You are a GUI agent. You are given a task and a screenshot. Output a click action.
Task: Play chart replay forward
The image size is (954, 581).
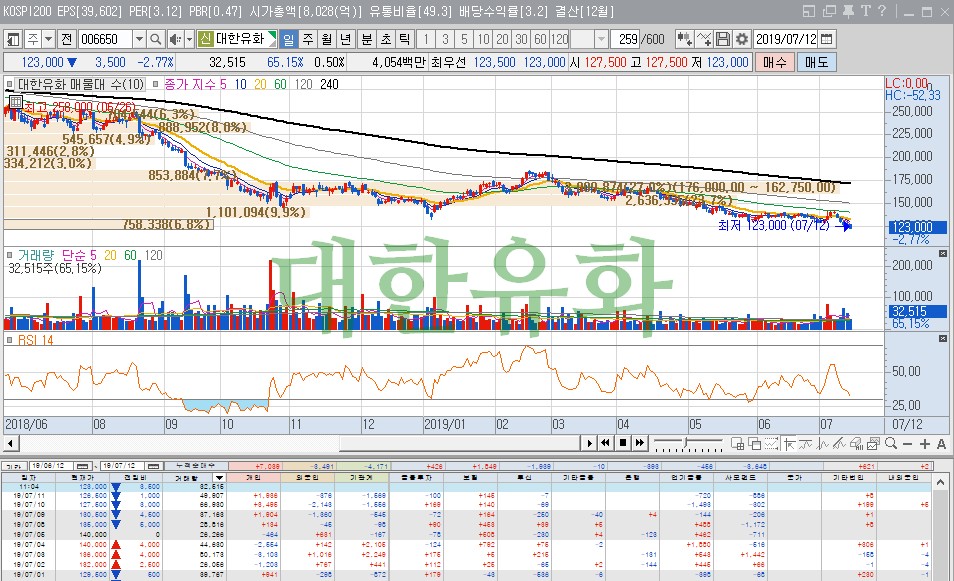tap(589, 443)
